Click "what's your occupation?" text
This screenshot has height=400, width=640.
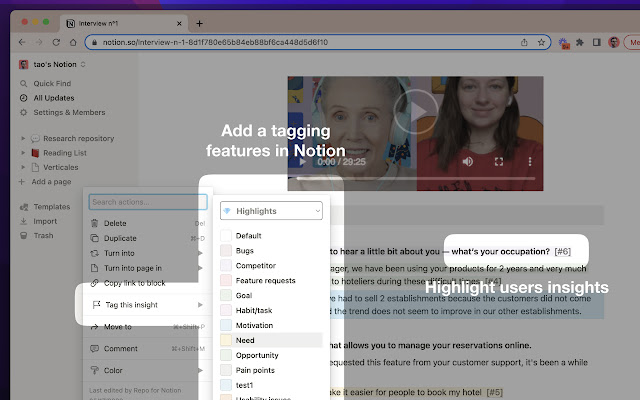[x=500, y=251]
